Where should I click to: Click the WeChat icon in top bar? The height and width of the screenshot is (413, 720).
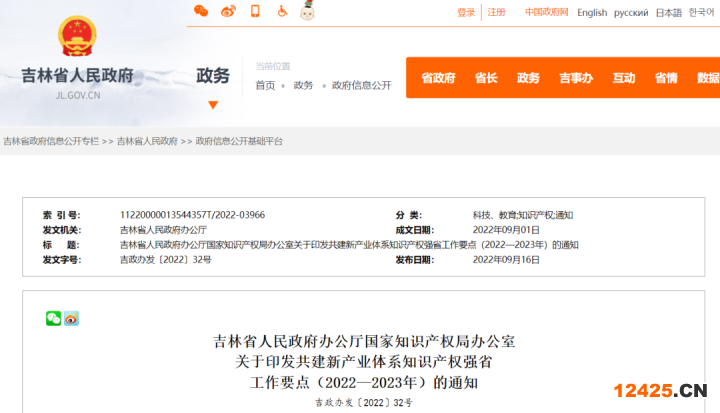pyautogui.click(x=201, y=12)
